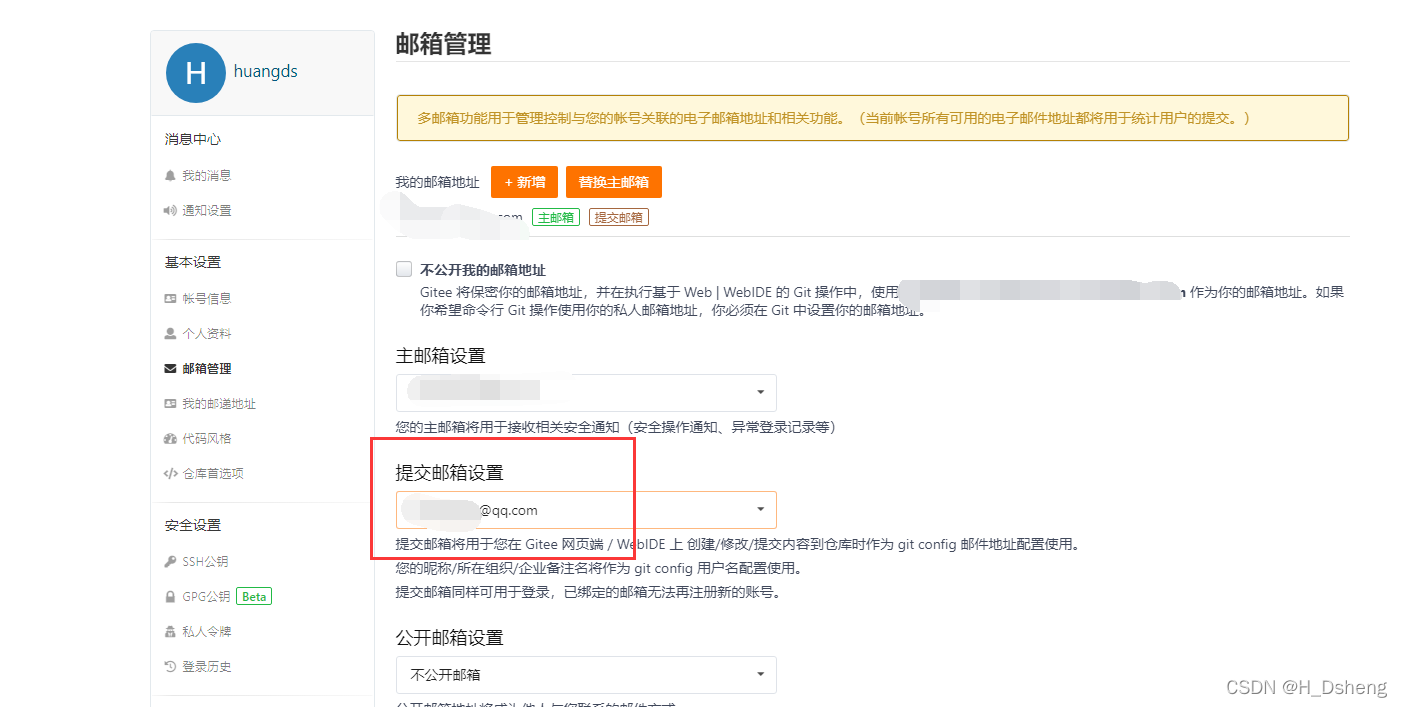
Task: Enable 不公开我的邮箱地址 checkbox
Action: click(x=404, y=268)
